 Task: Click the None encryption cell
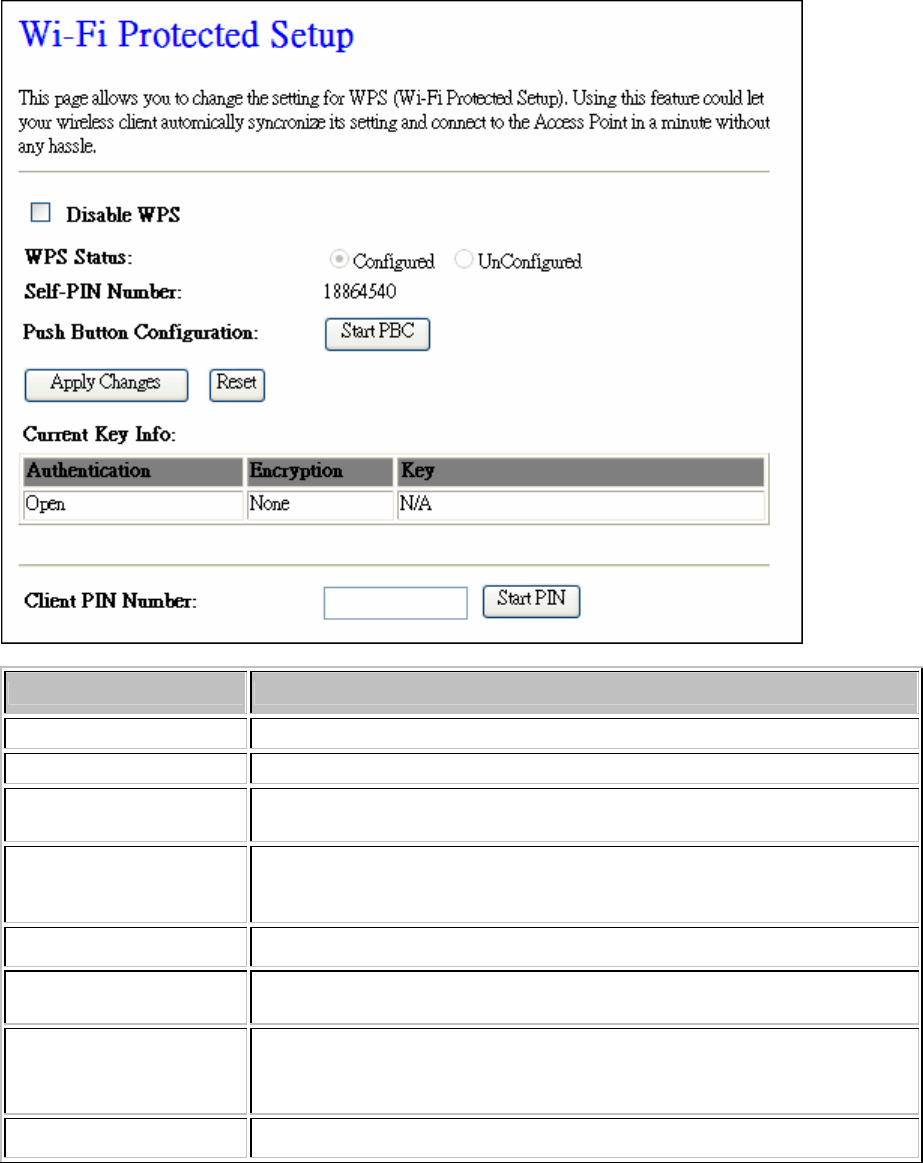tap(320, 505)
